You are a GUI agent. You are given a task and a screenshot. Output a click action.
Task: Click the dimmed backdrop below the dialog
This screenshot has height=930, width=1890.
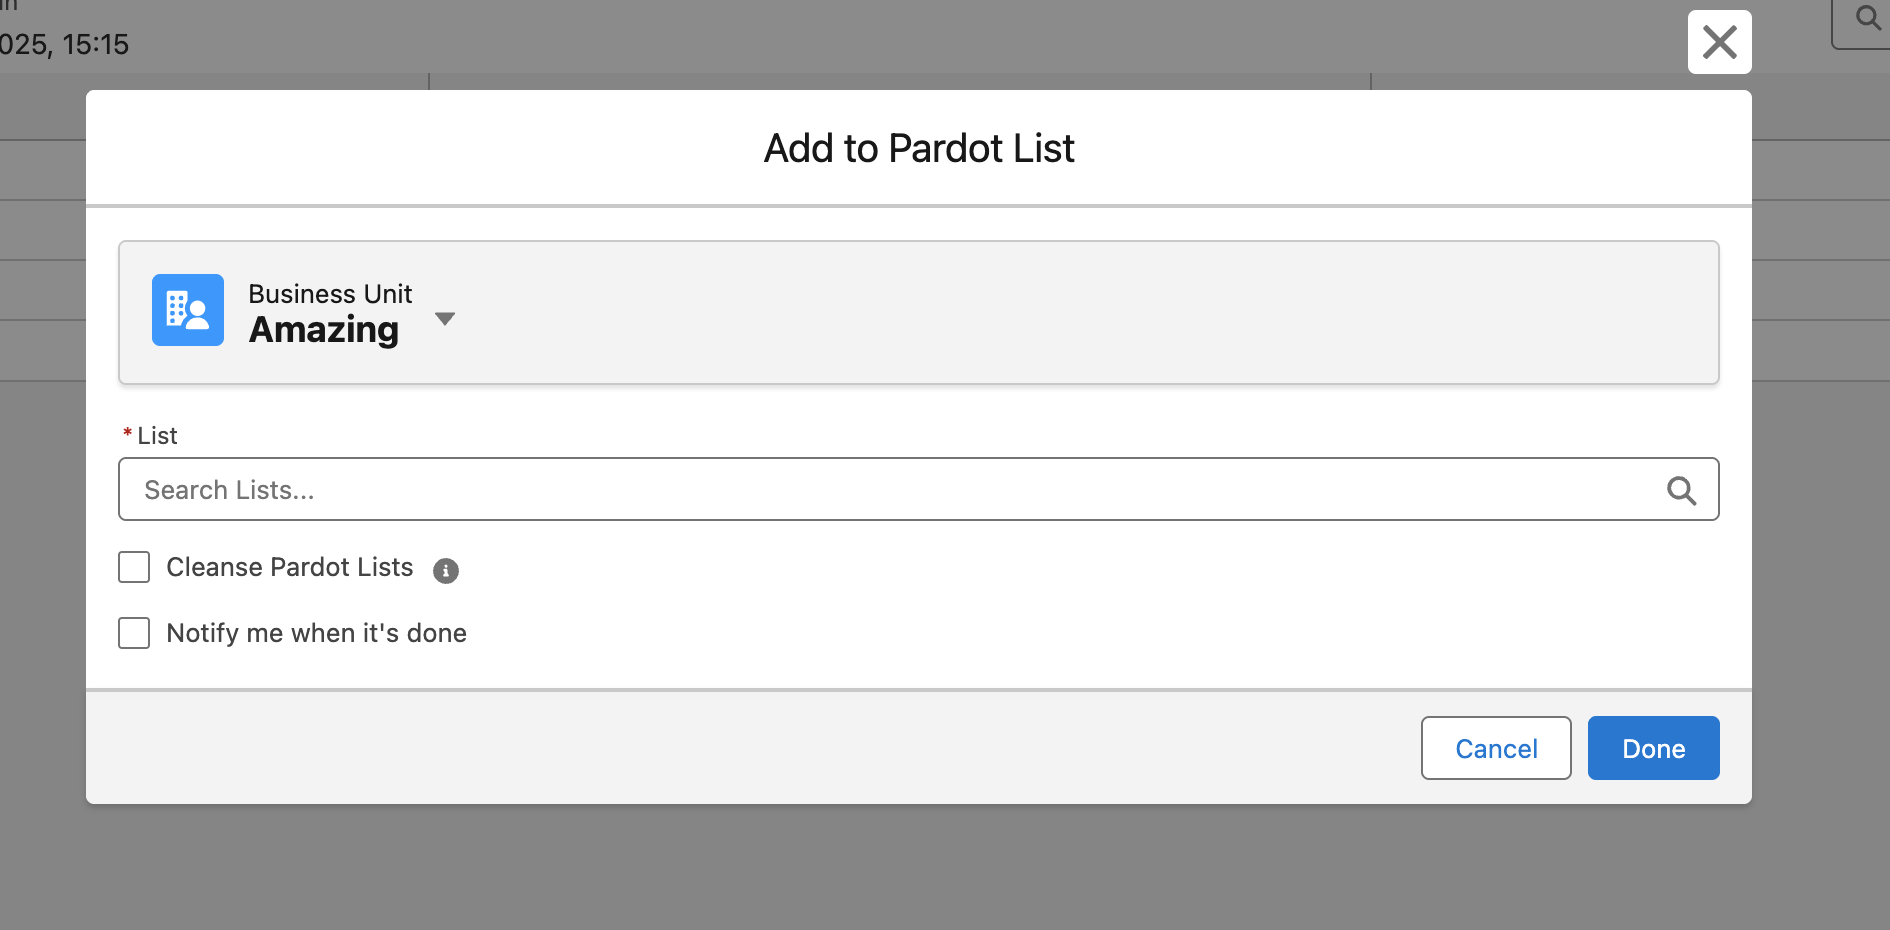(x=918, y=868)
